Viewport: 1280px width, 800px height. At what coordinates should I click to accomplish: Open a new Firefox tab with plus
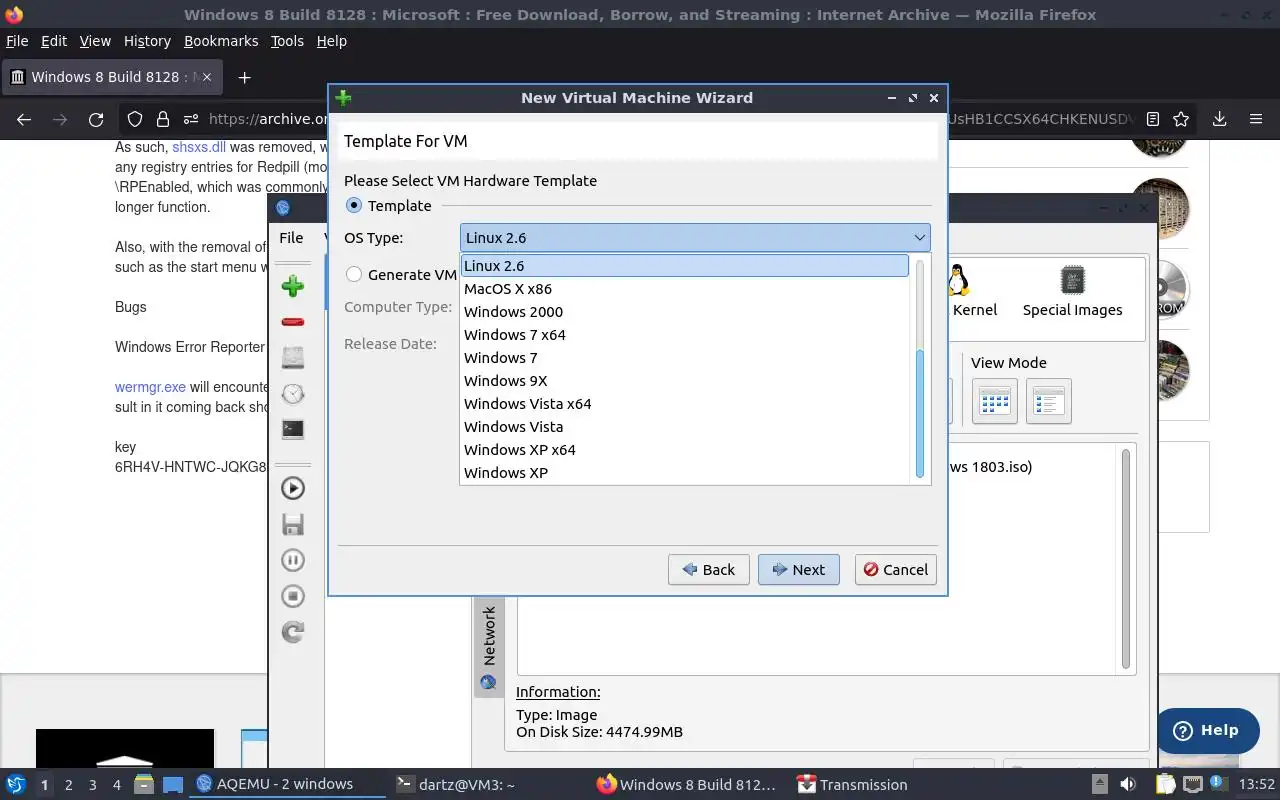[x=244, y=77]
